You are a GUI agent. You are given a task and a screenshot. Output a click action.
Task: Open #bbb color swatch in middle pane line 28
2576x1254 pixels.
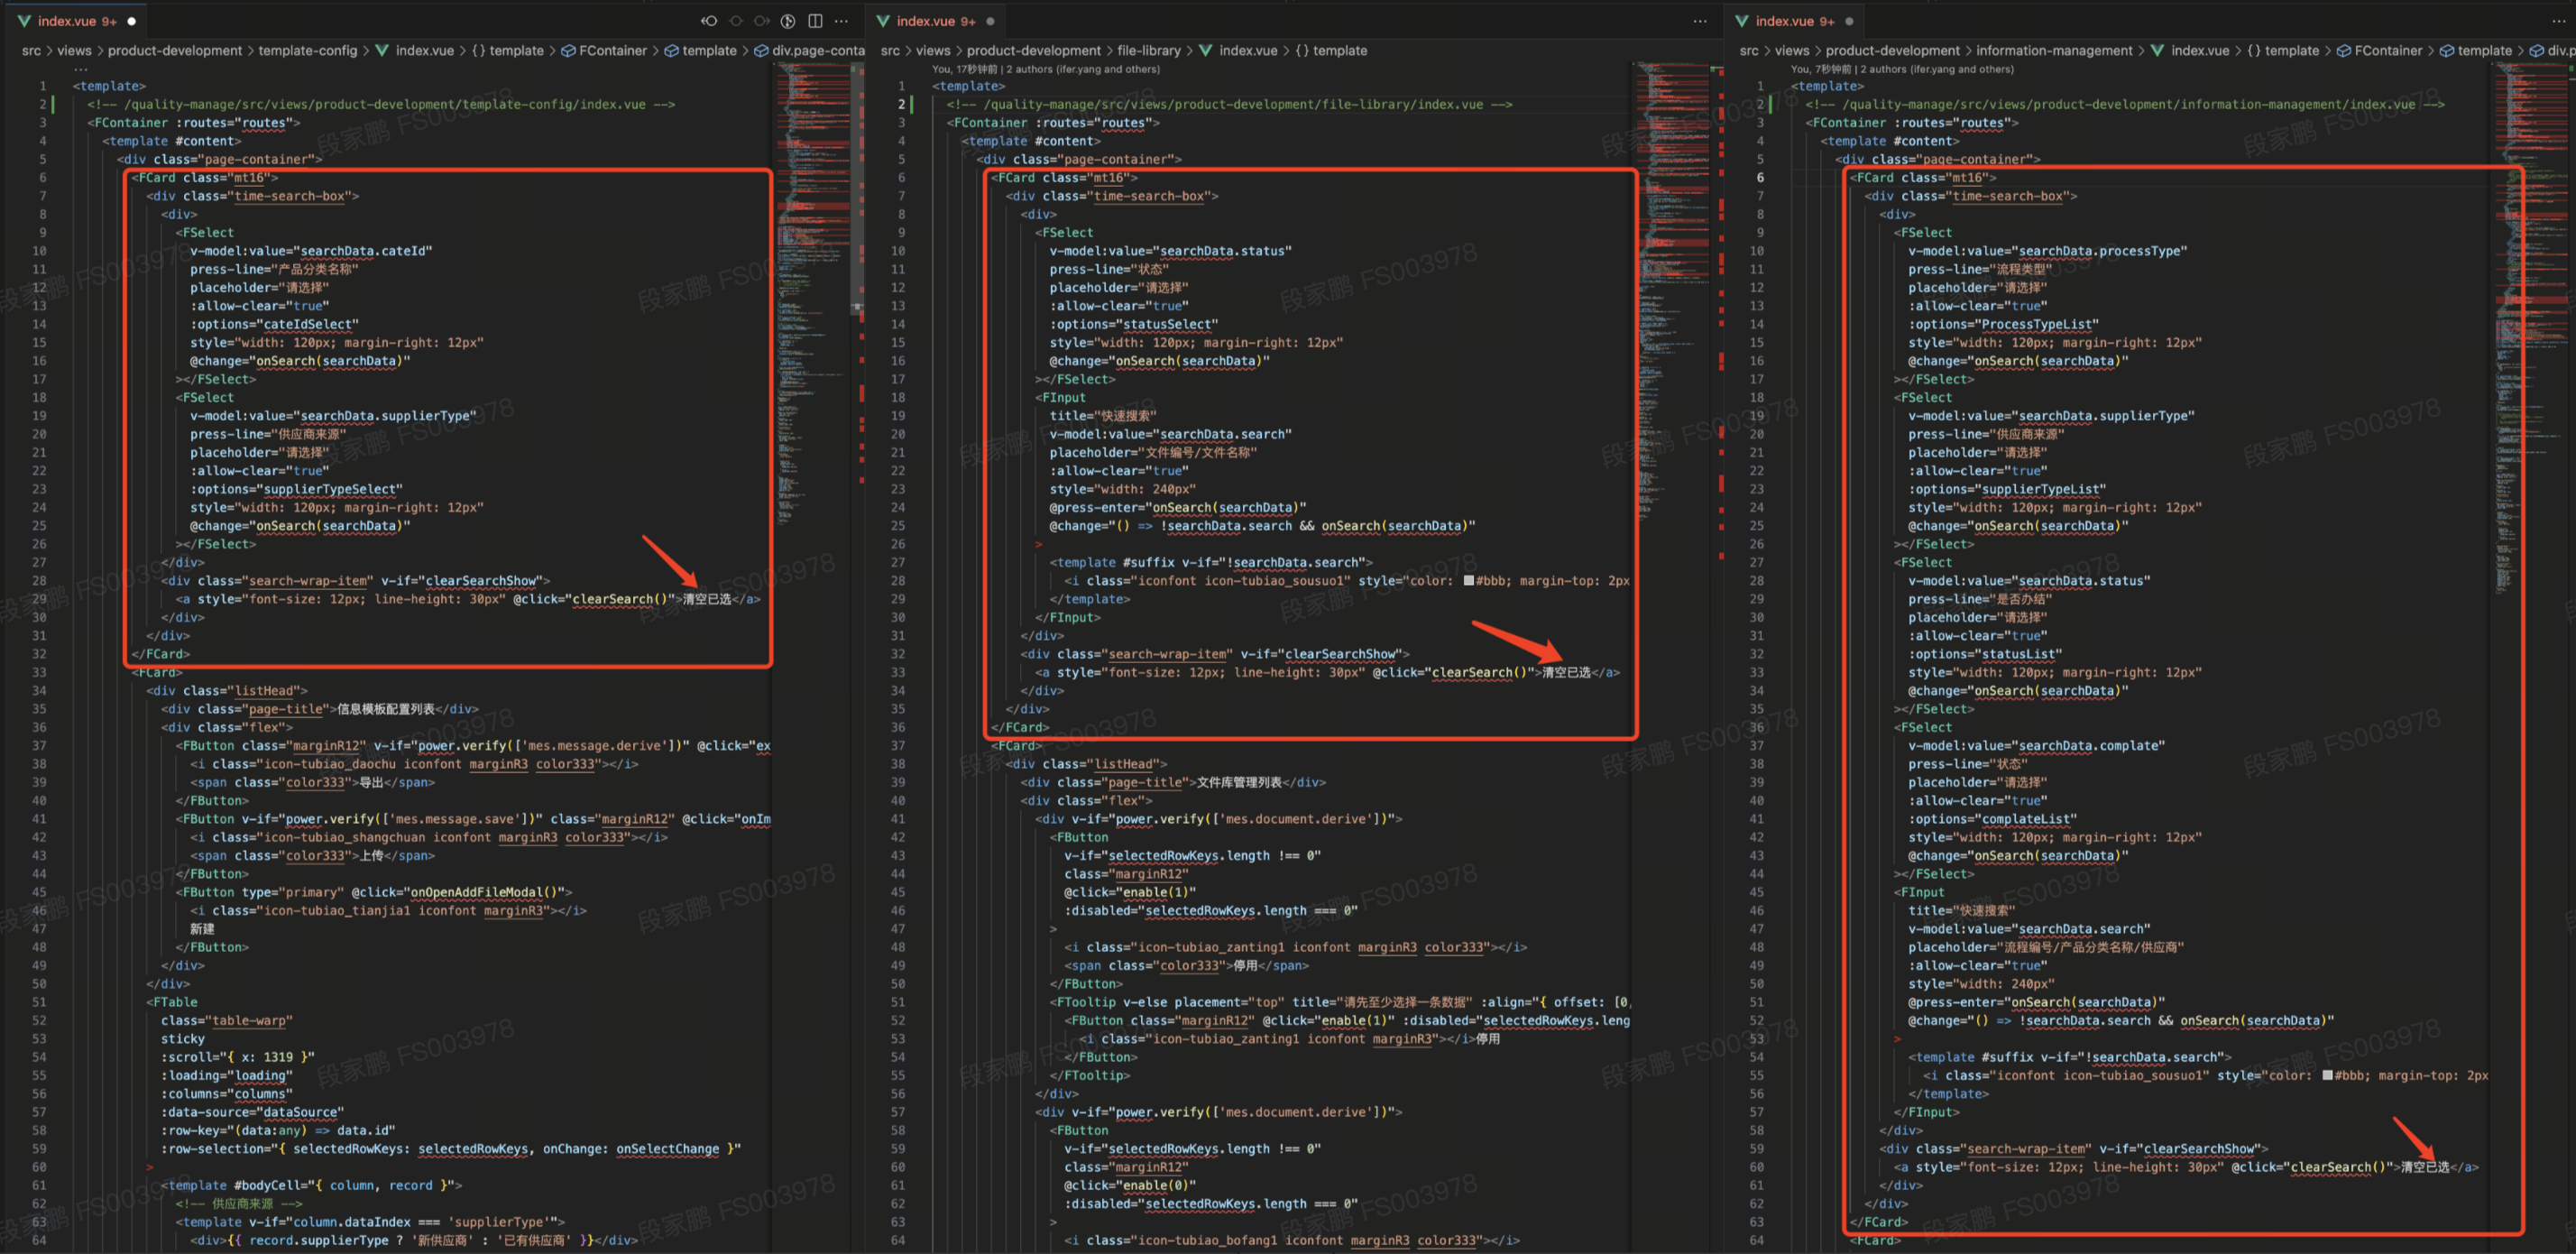click(x=1468, y=581)
